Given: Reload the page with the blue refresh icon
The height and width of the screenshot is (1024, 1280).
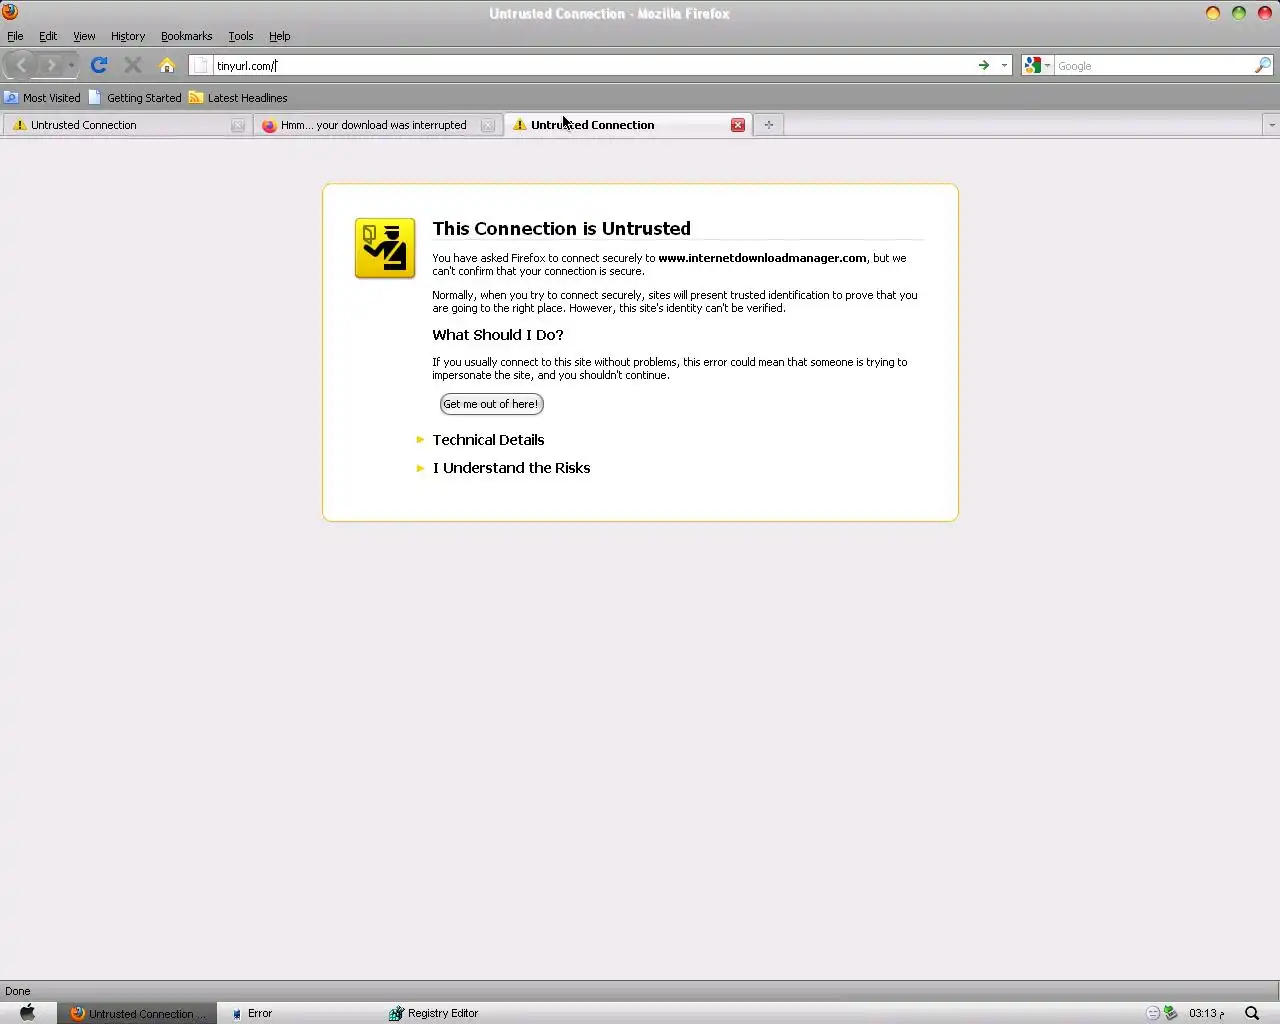Looking at the screenshot, I should [98, 65].
